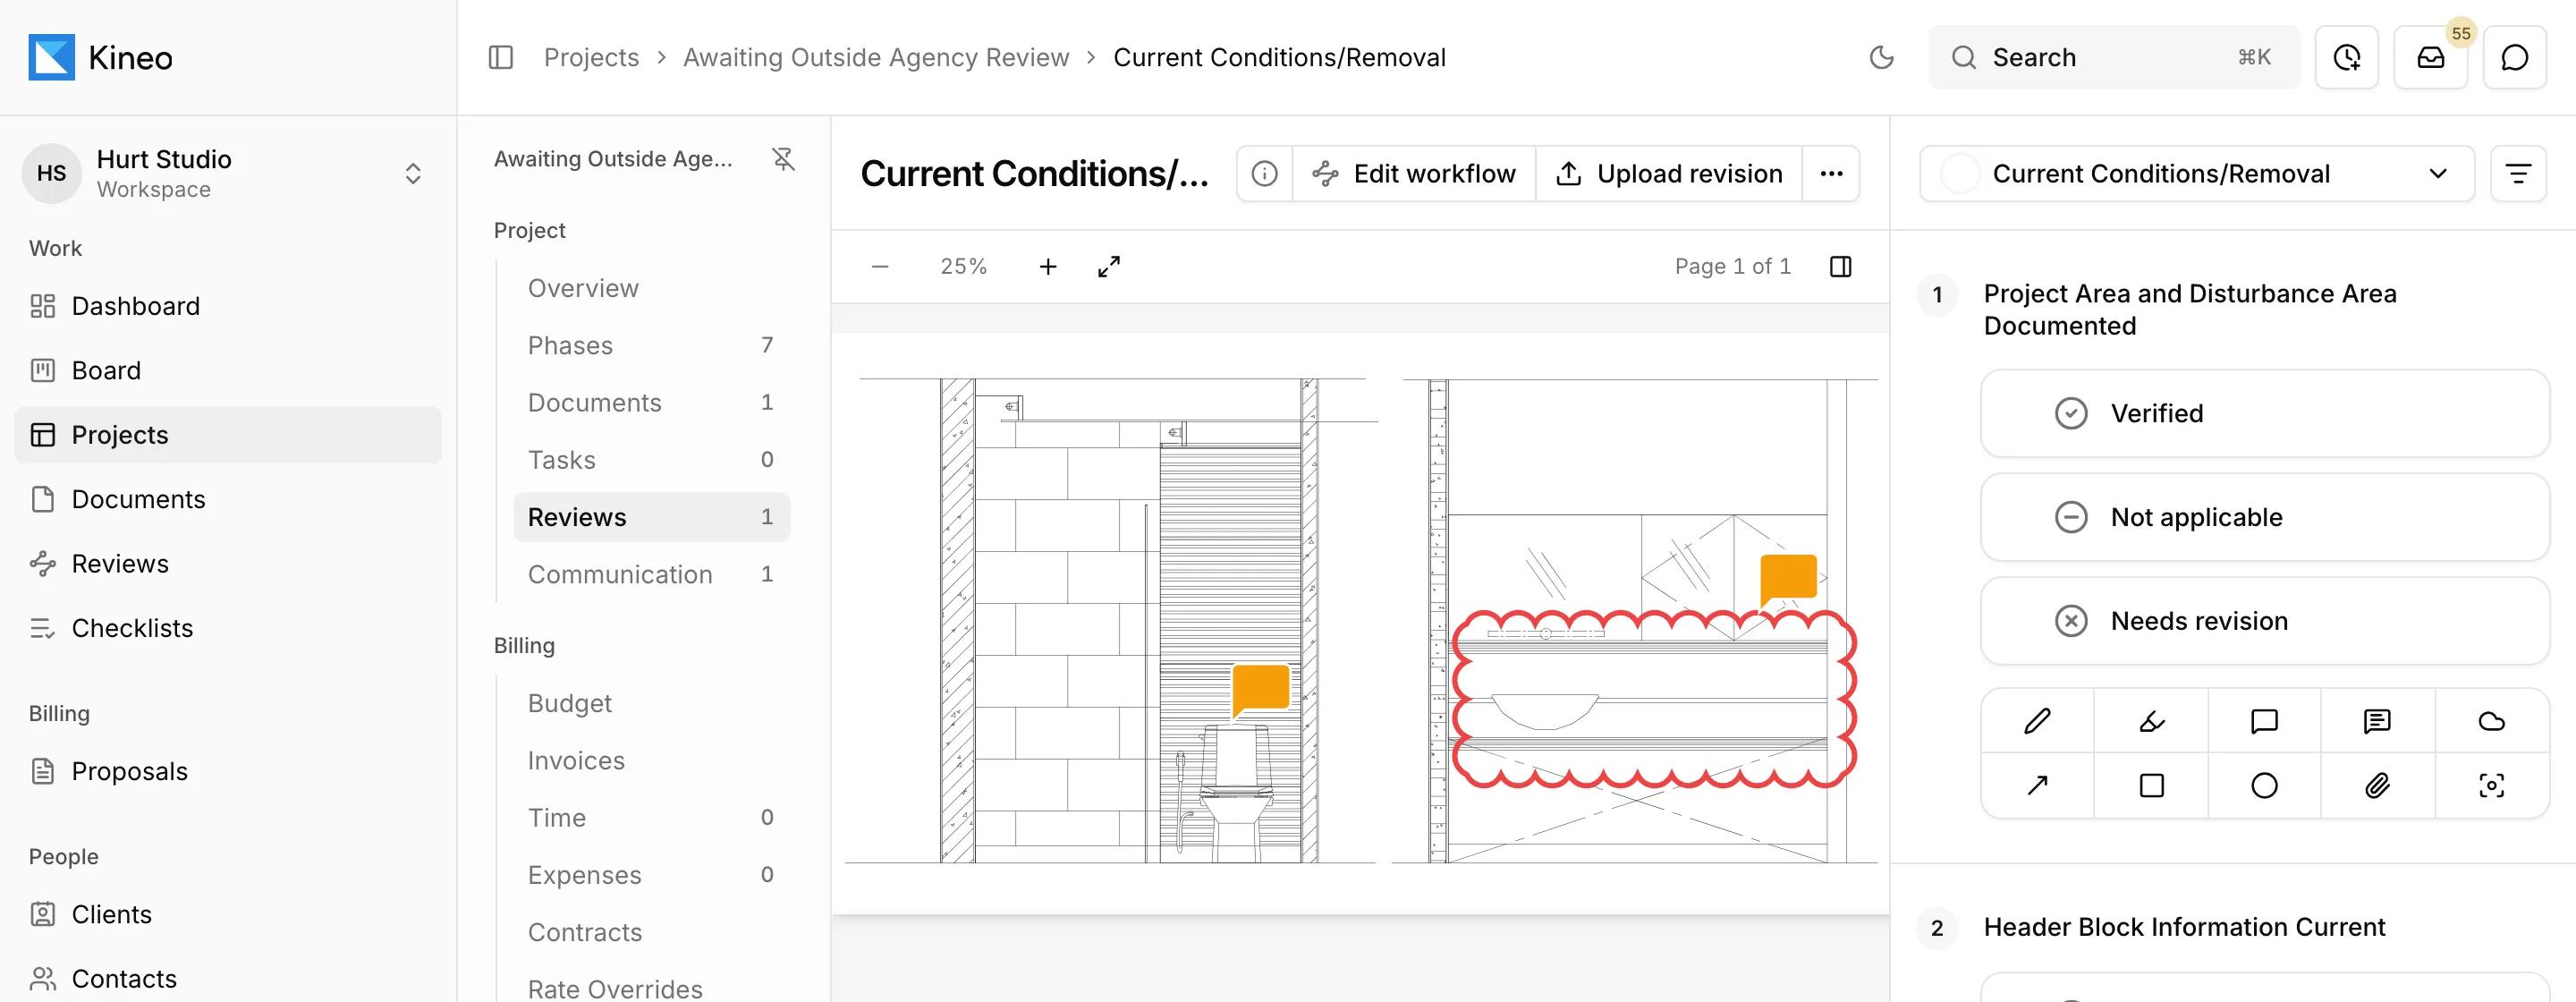The image size is (2576, 1002).
Task: Click the Kineo logo
Action: click(x=100, y=57)
